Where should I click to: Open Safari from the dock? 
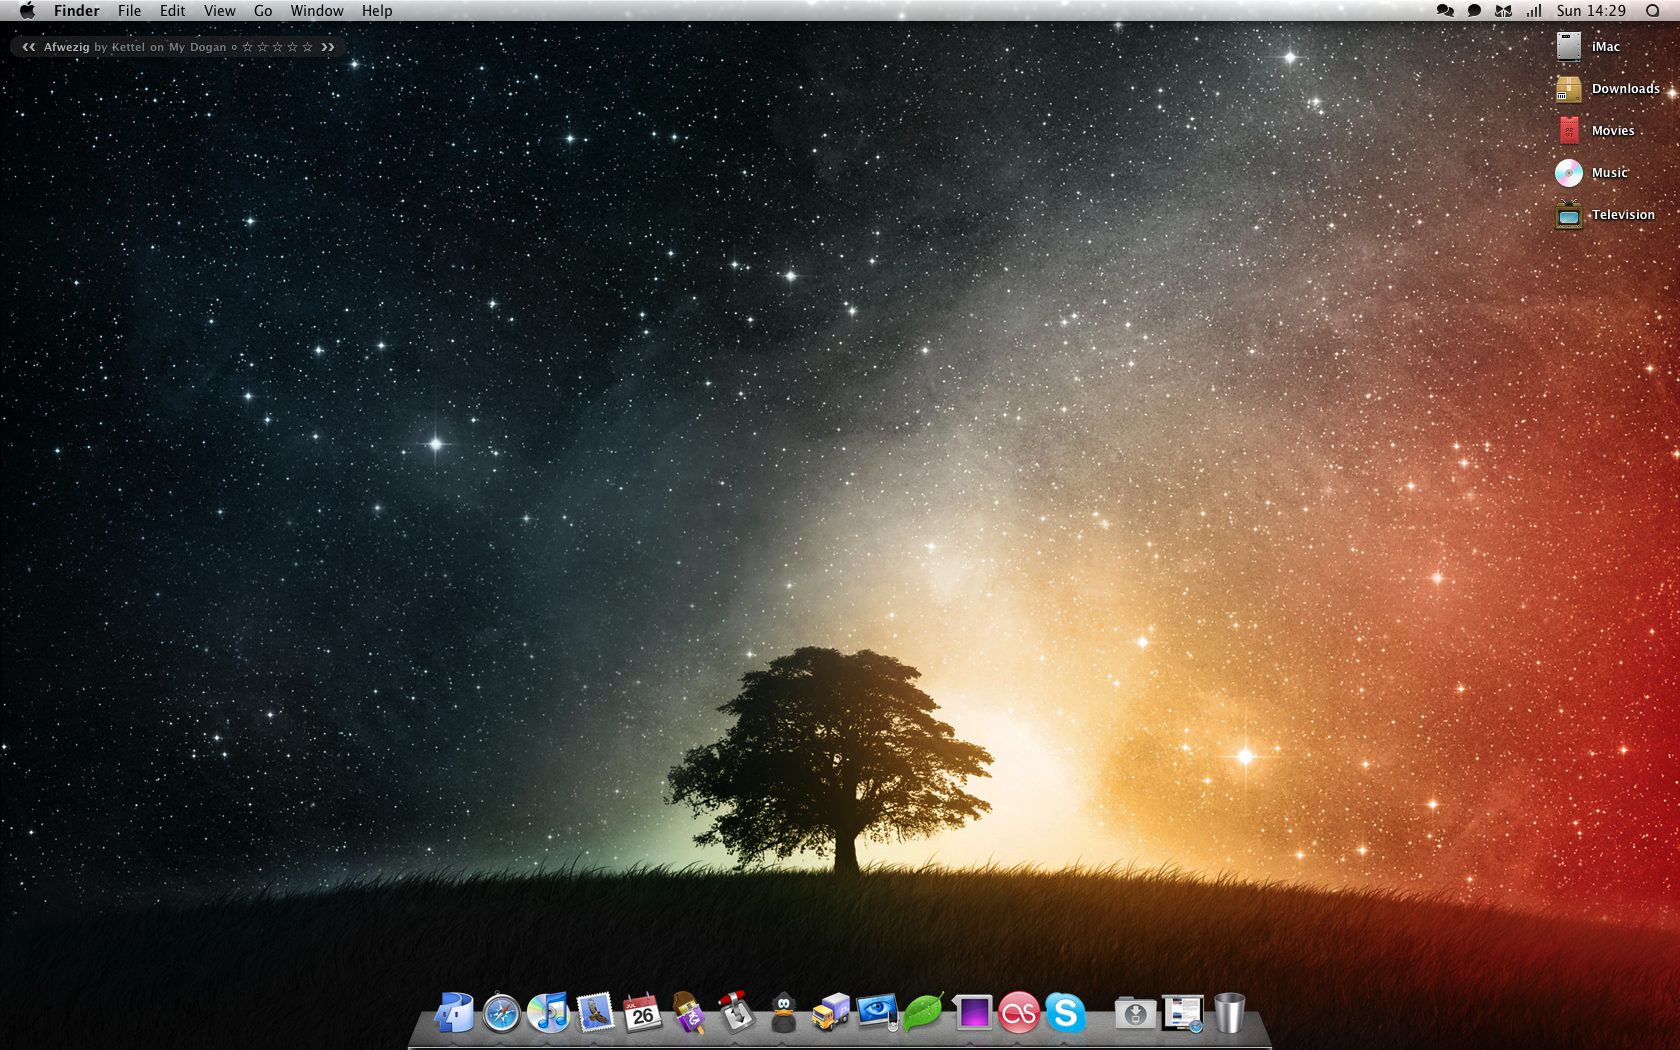[501, 1014]
